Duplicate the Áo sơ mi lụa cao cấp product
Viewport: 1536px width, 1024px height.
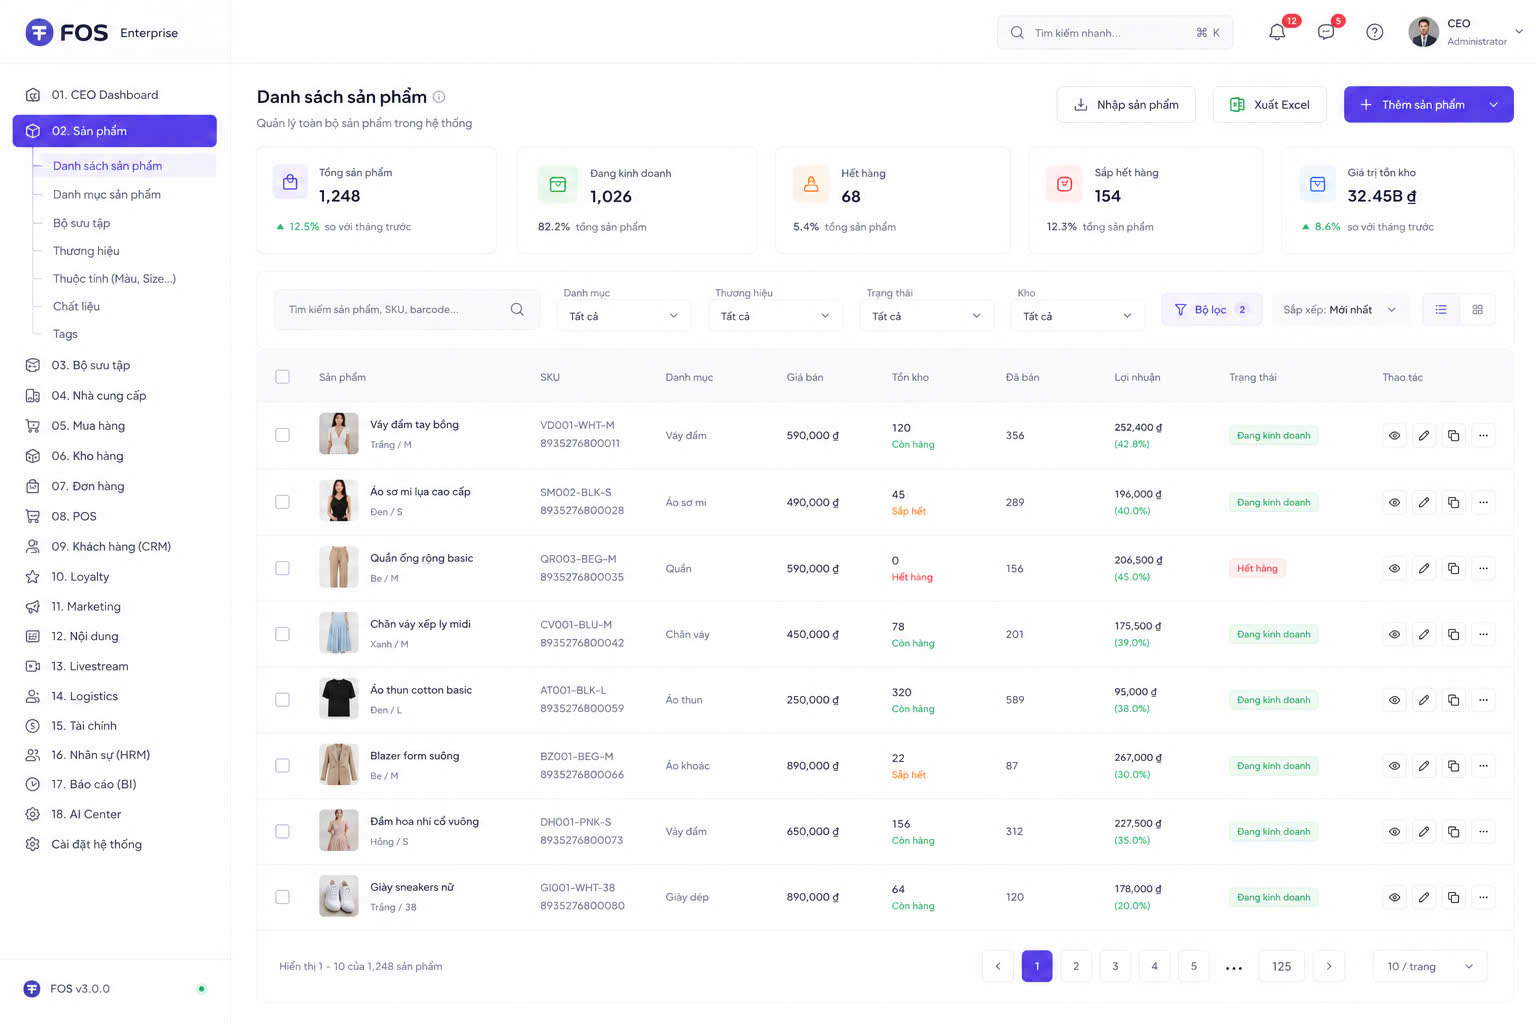click(x=1453, y=502)
